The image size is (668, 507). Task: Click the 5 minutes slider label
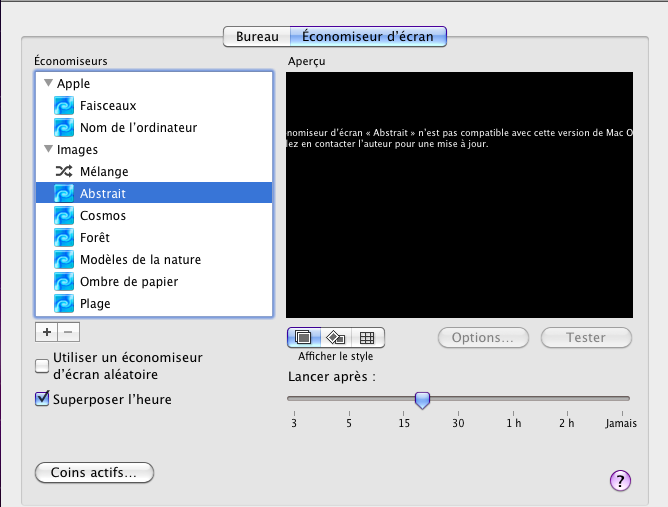coord(349,423)
